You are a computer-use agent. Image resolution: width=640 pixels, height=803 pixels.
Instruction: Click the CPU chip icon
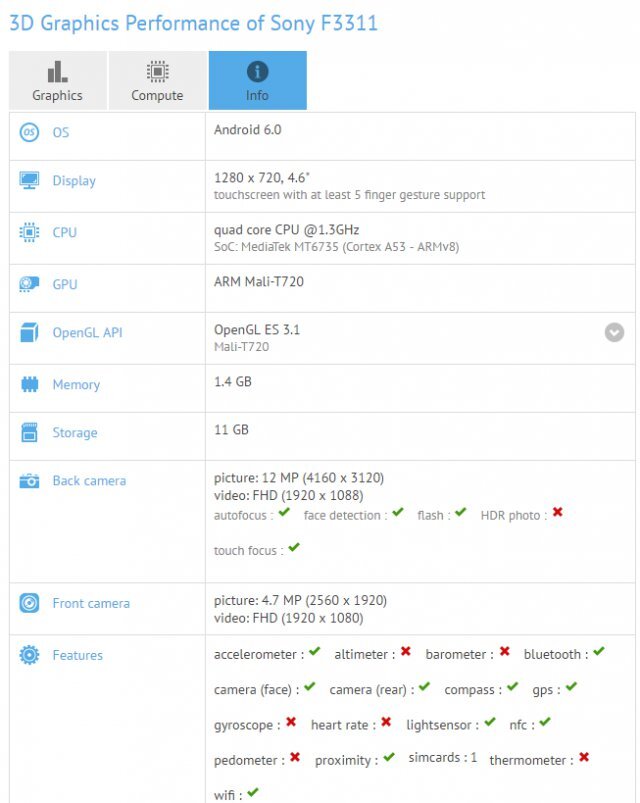pos(30,232)
